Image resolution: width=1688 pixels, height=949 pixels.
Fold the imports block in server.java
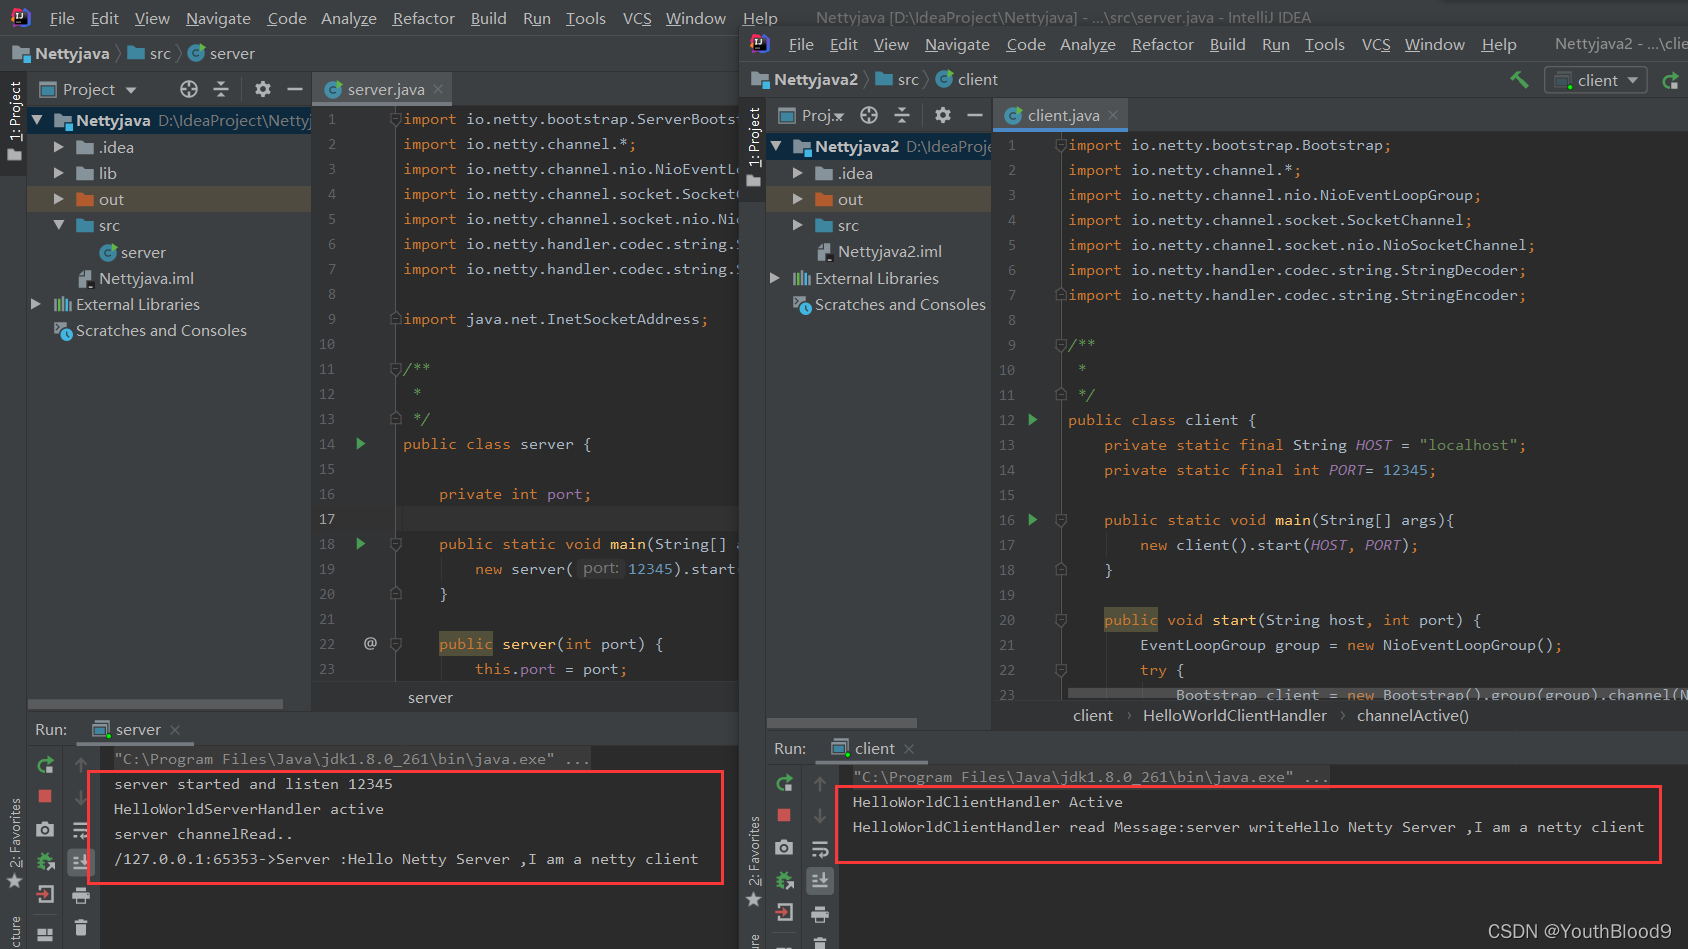point(395,119)
